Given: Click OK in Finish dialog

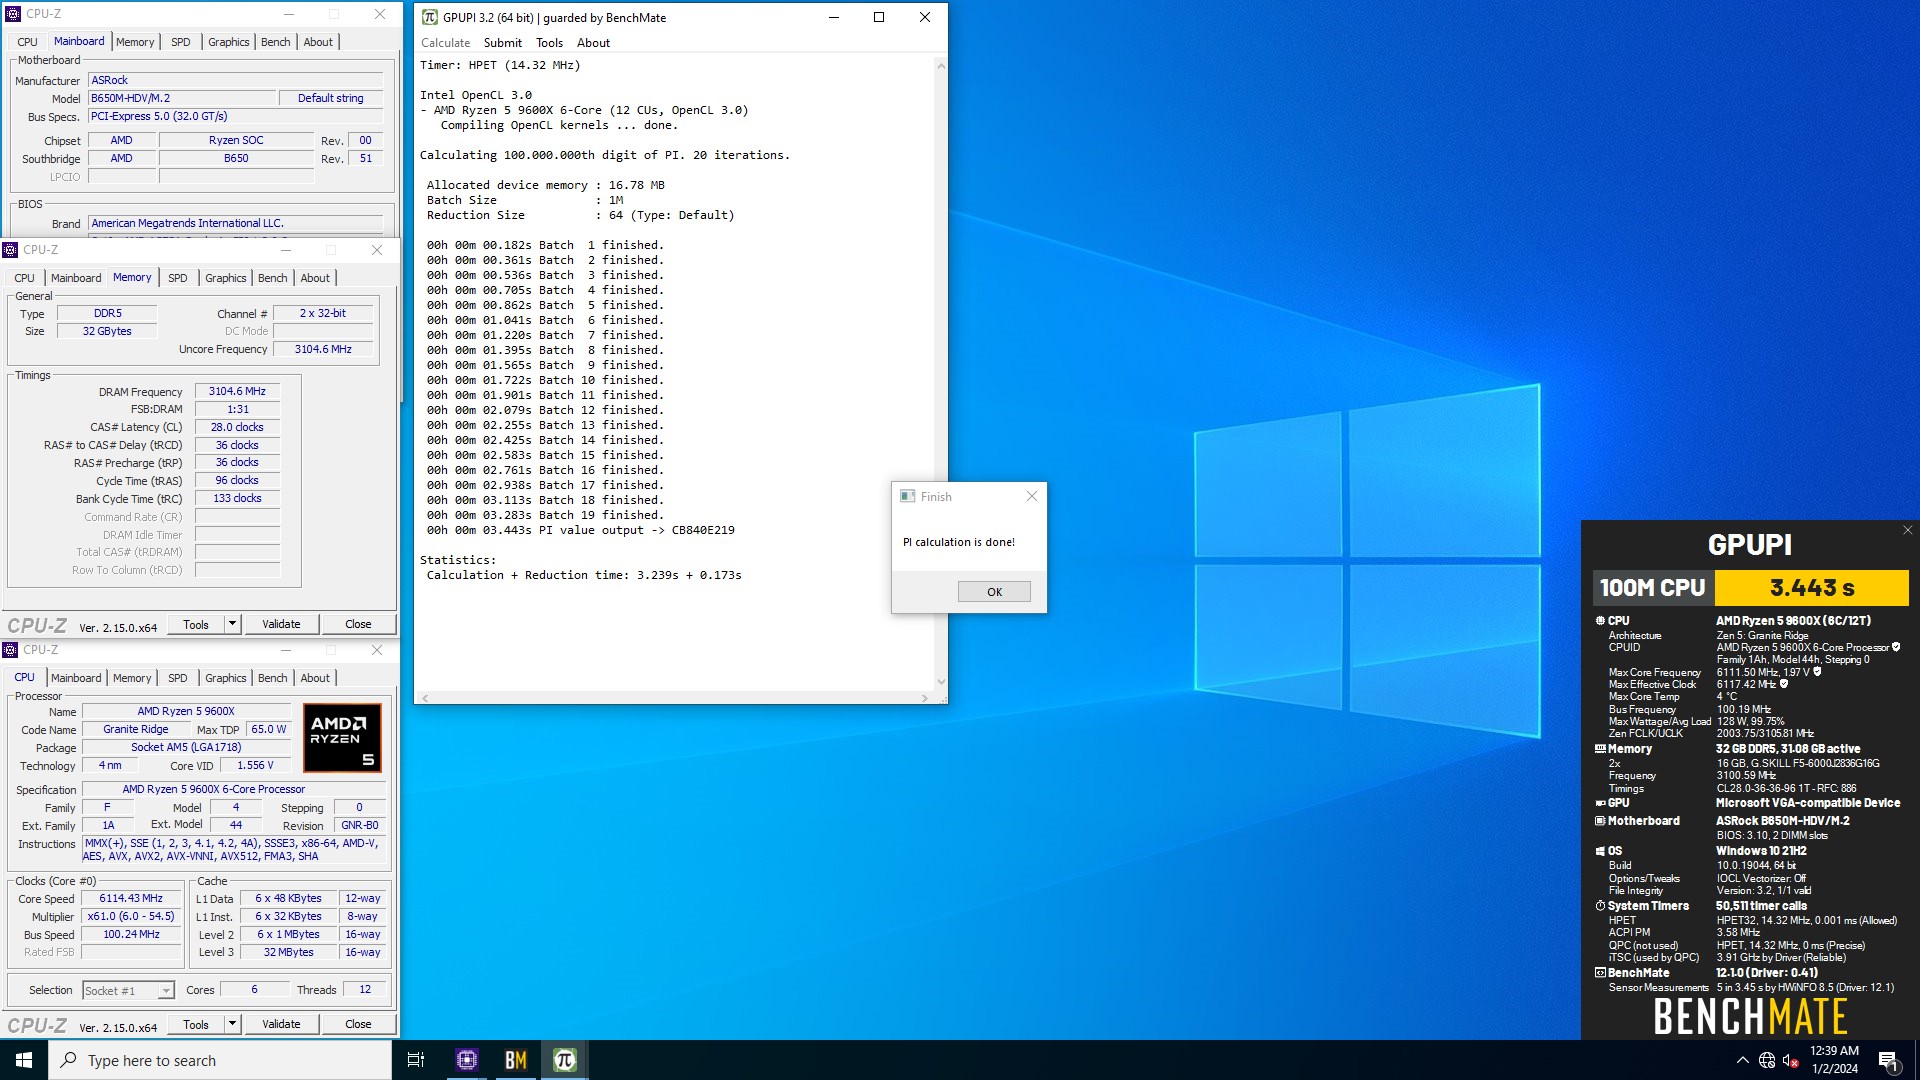Looking at the screenshot, I should tap(994, 592).
